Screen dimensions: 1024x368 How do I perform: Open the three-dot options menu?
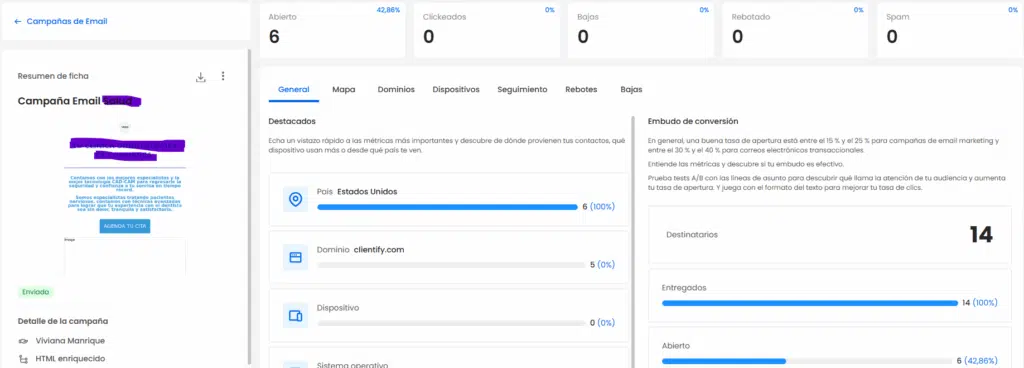(223, 76)
